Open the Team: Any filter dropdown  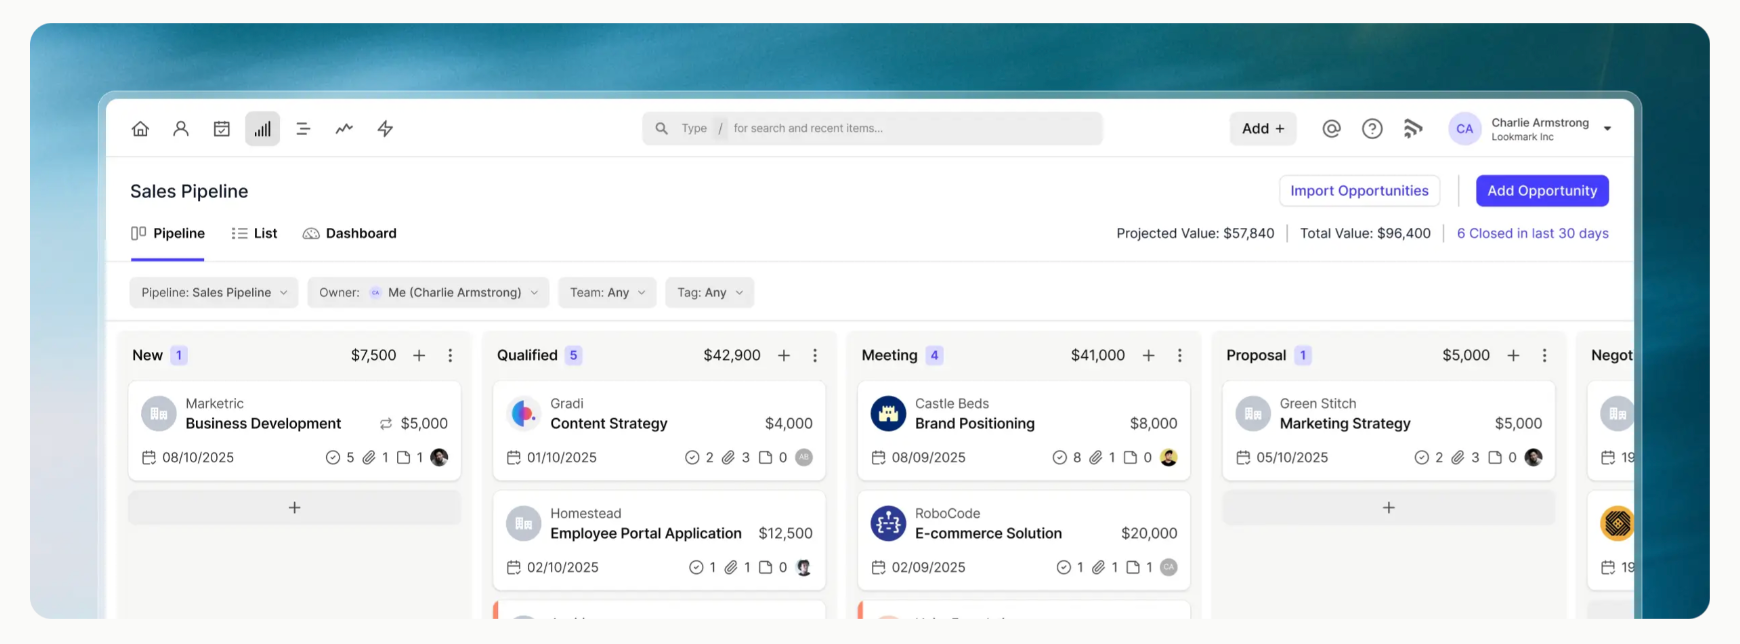tap(607, 293)
